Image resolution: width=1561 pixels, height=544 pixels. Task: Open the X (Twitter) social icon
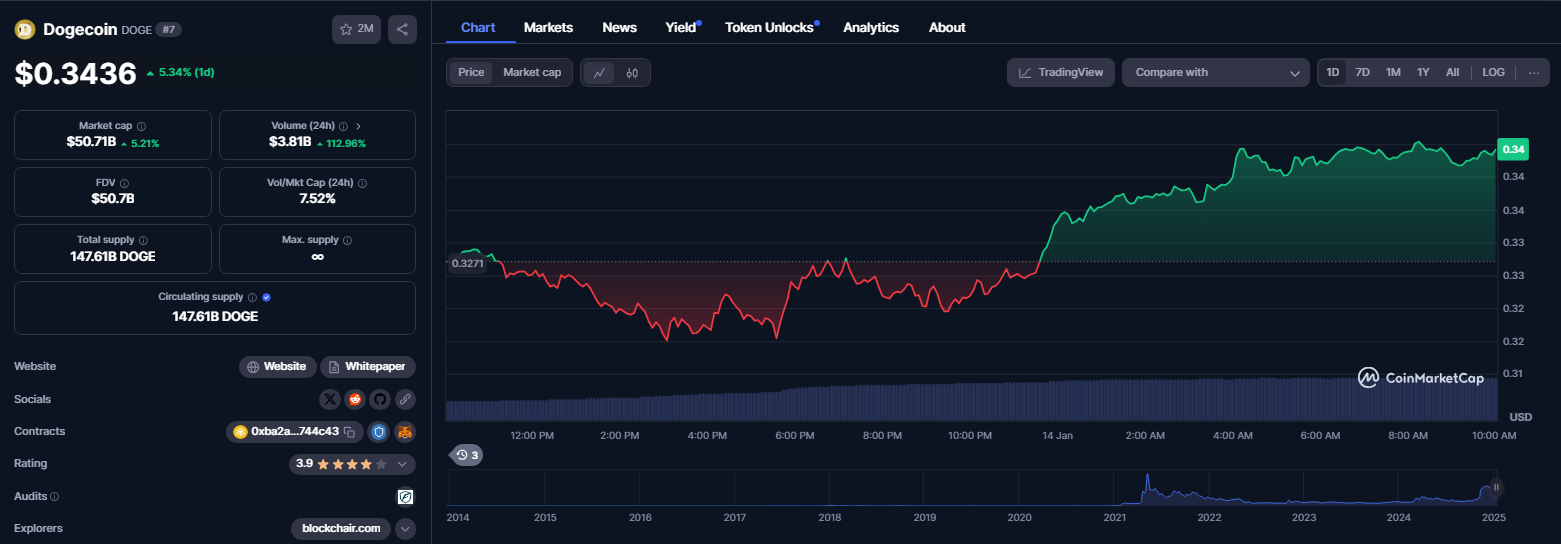click(x=330, y=399)
